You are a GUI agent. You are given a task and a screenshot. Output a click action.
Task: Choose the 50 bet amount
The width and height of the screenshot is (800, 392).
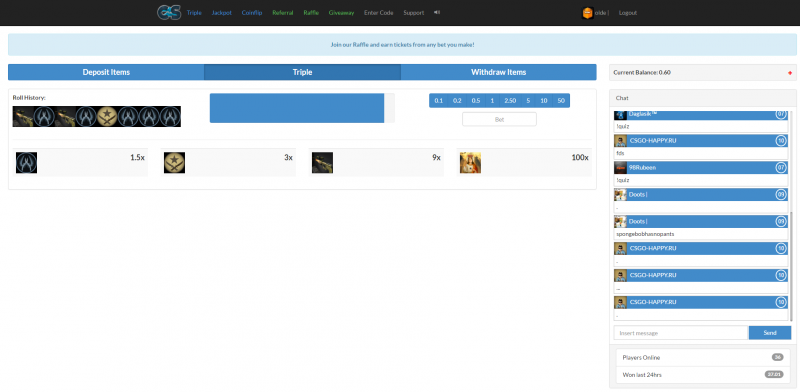[x=561, y=101]
